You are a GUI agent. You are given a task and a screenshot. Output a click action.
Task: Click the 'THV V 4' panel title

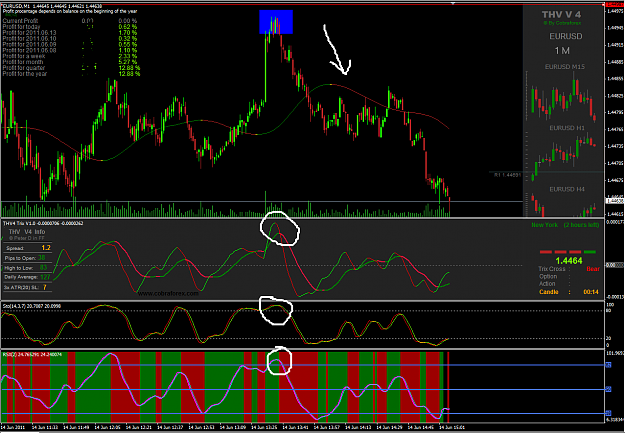pos(561,15)
